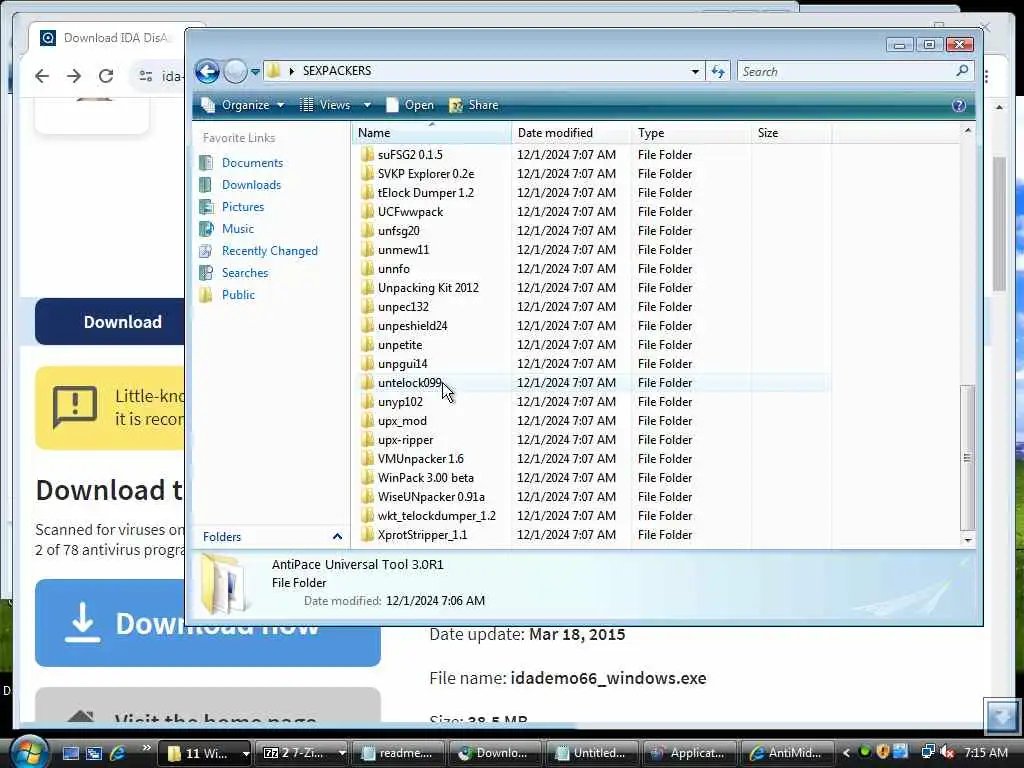Open the Organize menu

tap(243, 104)
